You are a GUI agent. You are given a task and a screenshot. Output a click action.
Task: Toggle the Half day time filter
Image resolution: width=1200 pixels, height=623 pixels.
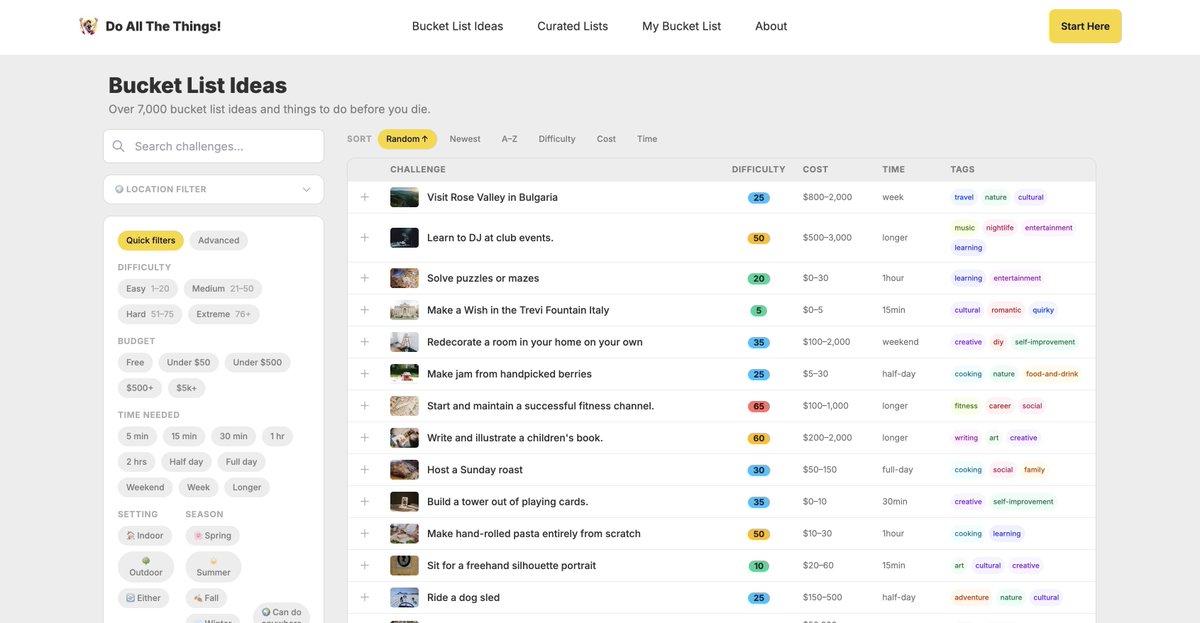[186, 461]
